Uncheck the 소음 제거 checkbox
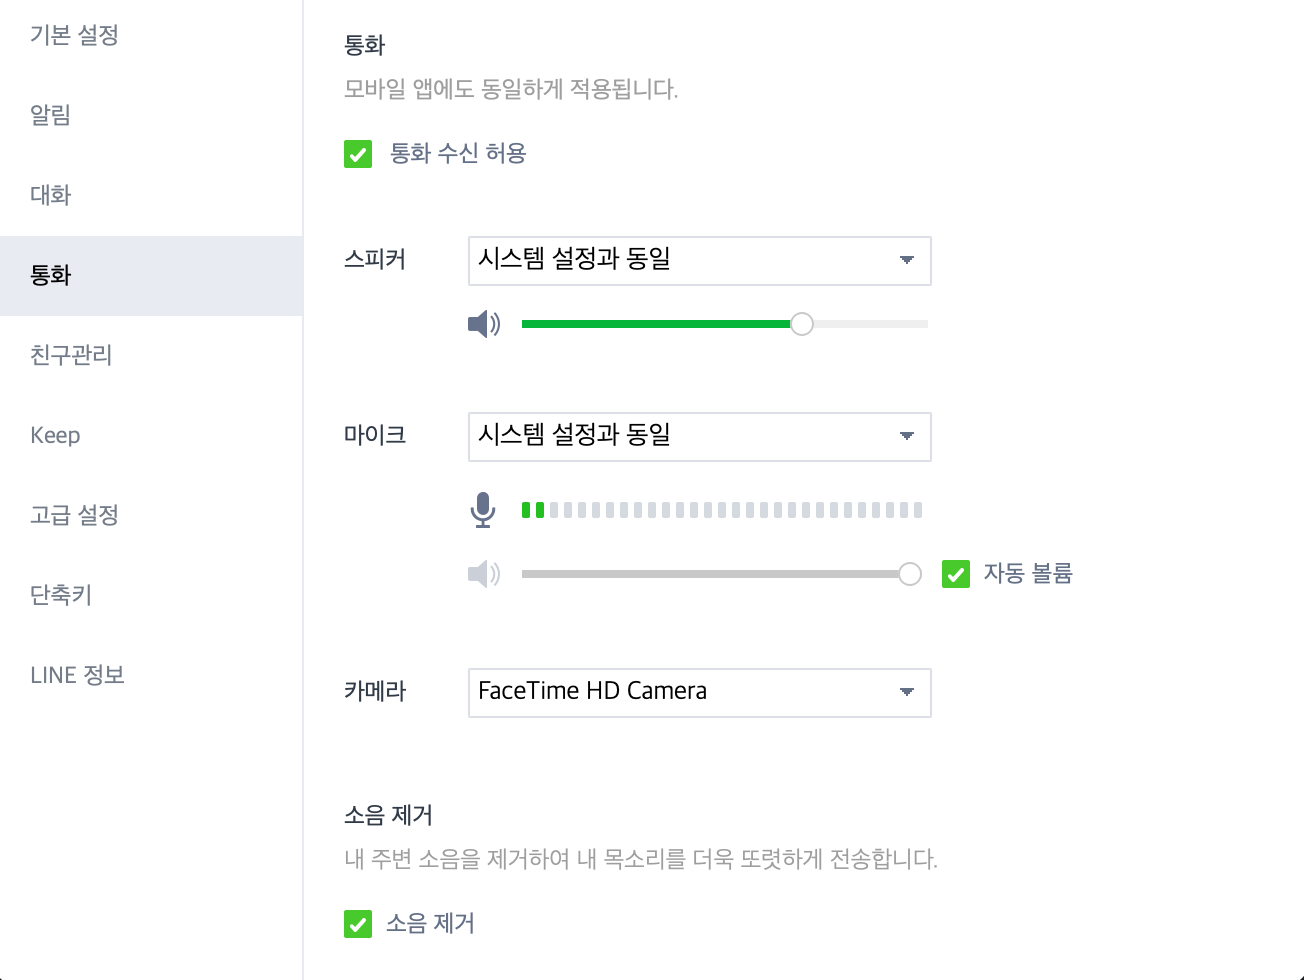 pos(358,924)
